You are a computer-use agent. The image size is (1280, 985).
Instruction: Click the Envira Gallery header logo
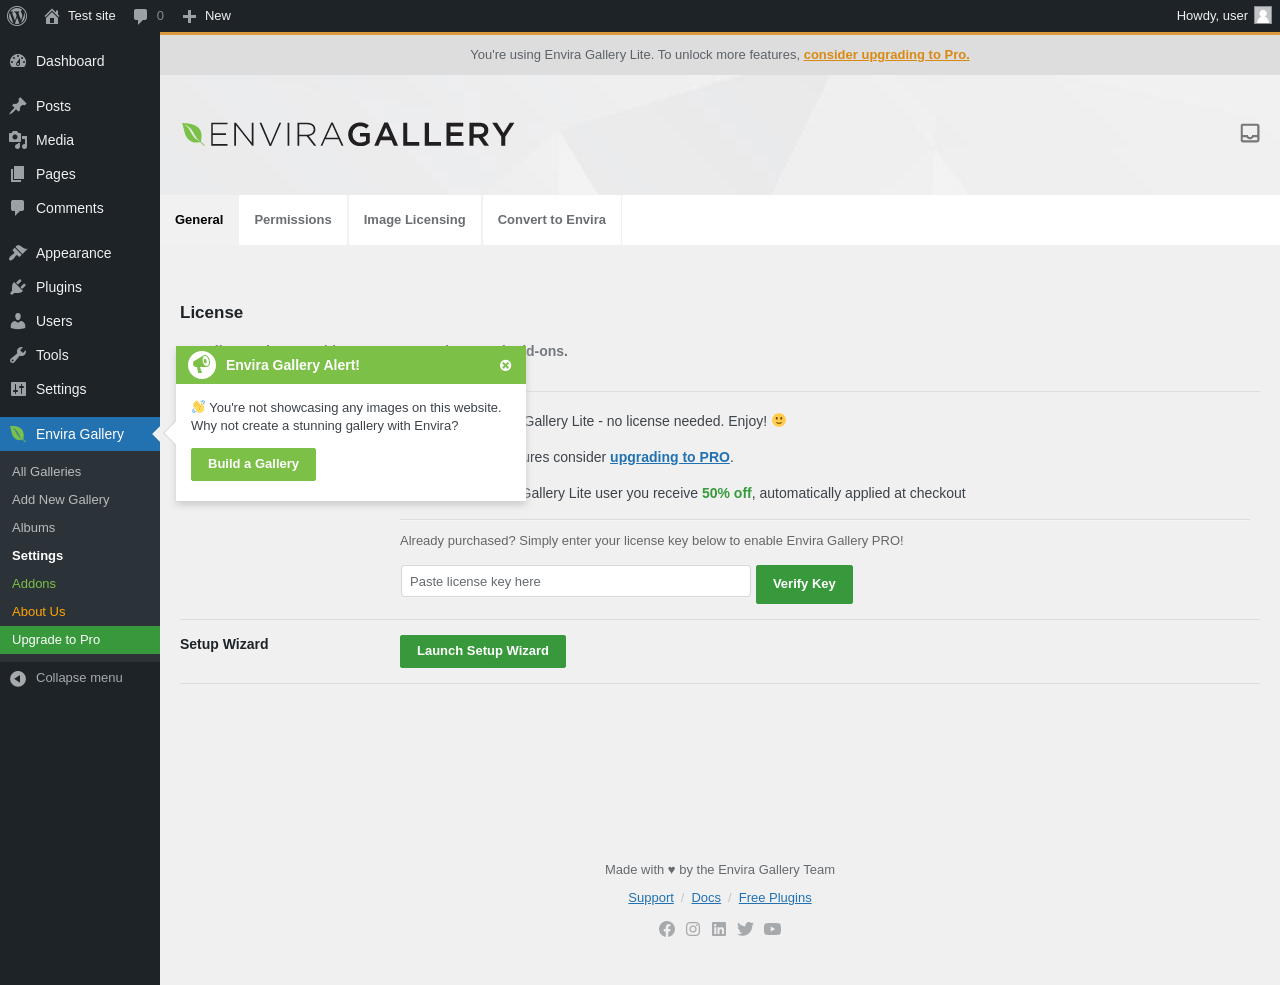348,134
